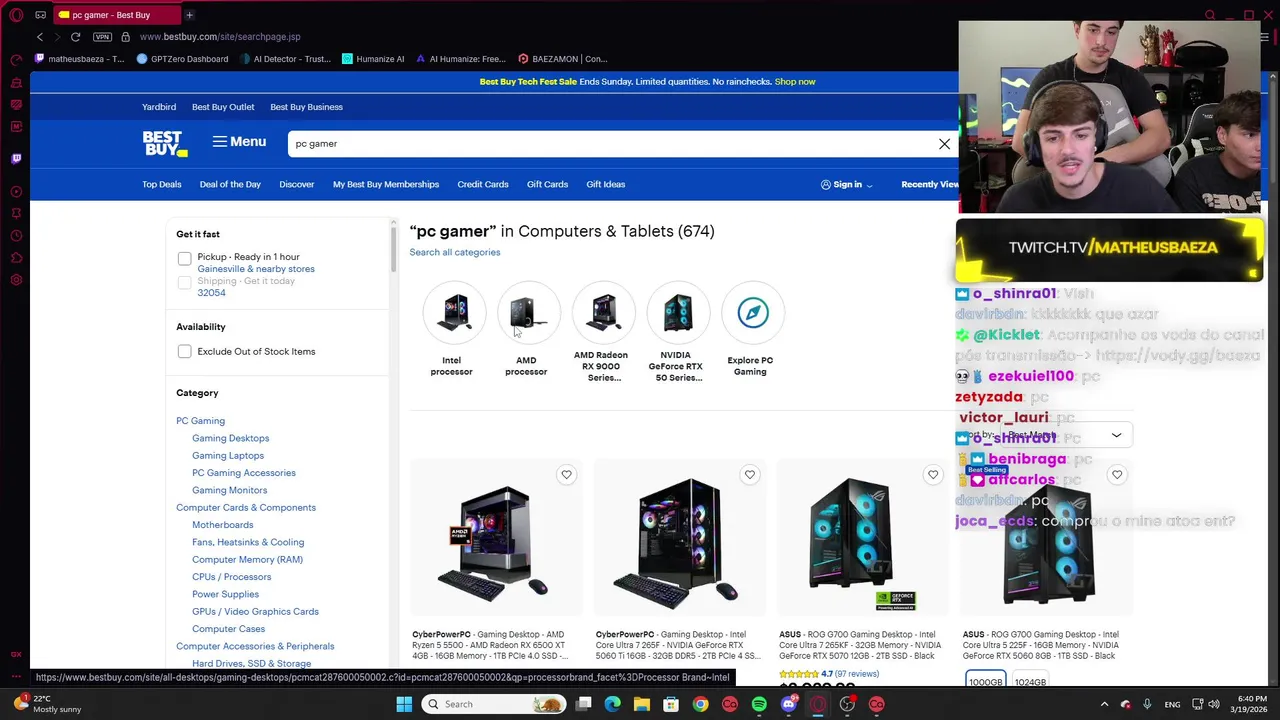Open Discord from the taskbar
The image size is (1280, 720).
(x=789, y=704)
